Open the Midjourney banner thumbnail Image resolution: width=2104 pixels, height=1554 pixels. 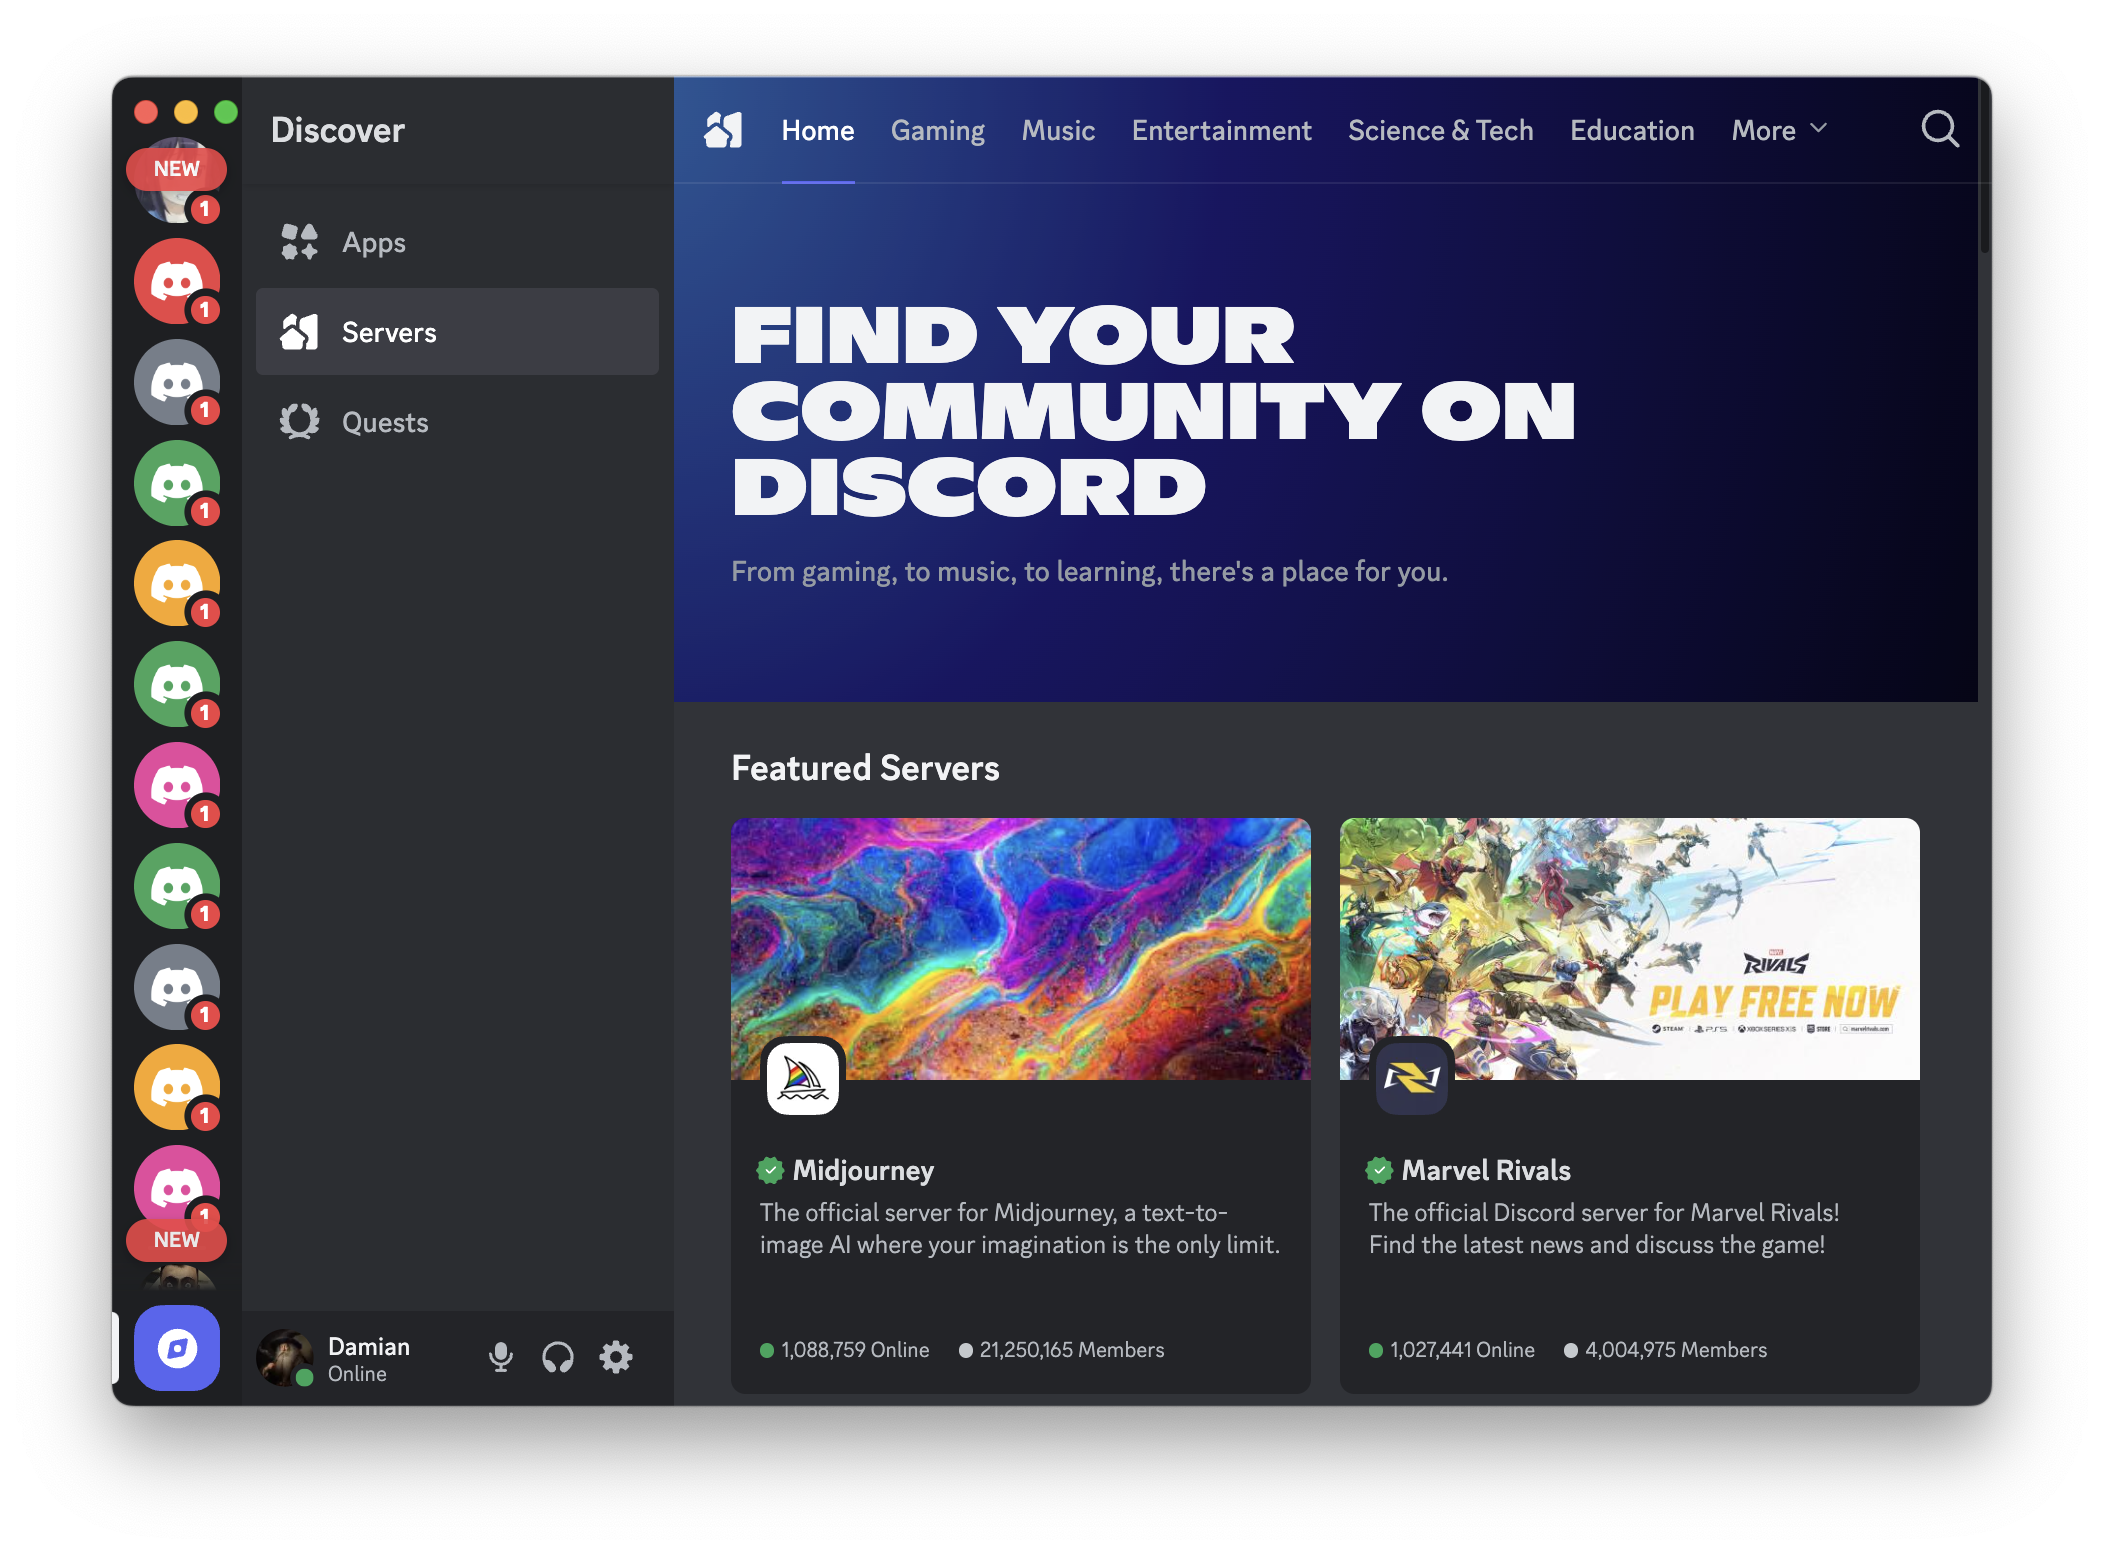pyautogui.click(x=1020, y=940)
